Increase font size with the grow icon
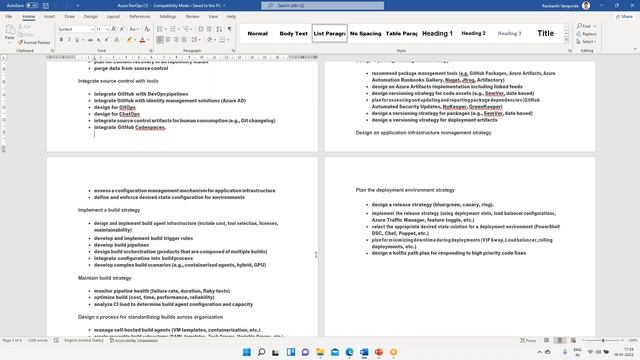640x360 pixels. click(x=114, y=29)
